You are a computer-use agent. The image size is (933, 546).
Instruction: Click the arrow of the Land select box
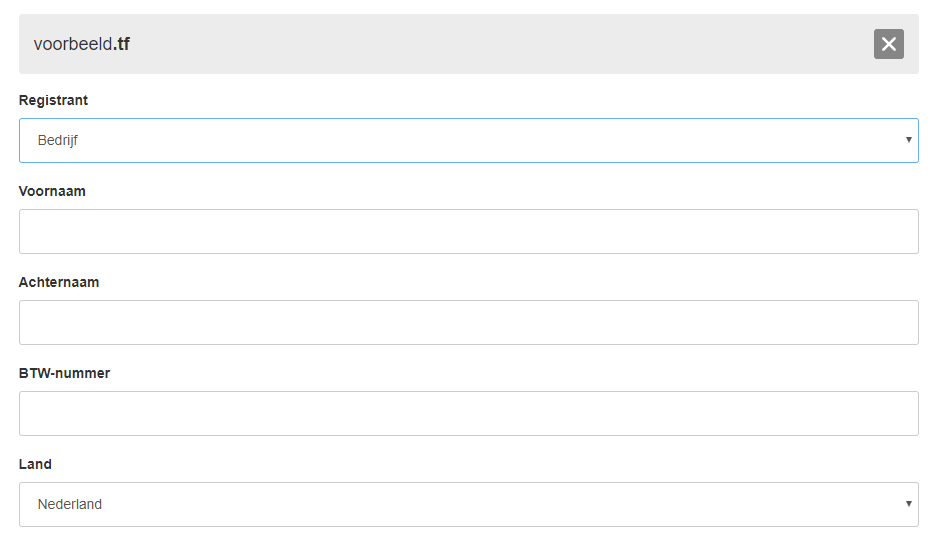tap(909, 504)
